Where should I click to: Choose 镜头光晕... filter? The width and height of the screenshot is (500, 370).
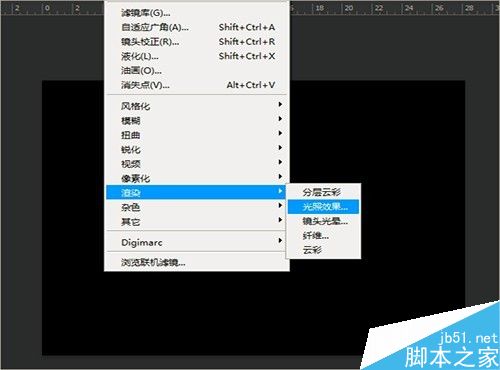click(323, 221)
